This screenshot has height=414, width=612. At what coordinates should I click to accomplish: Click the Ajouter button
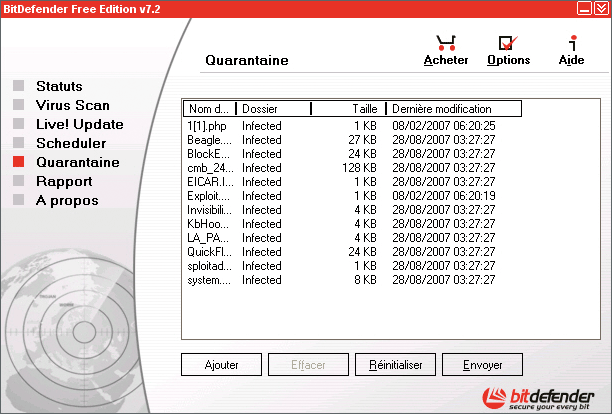pos(221,365)
